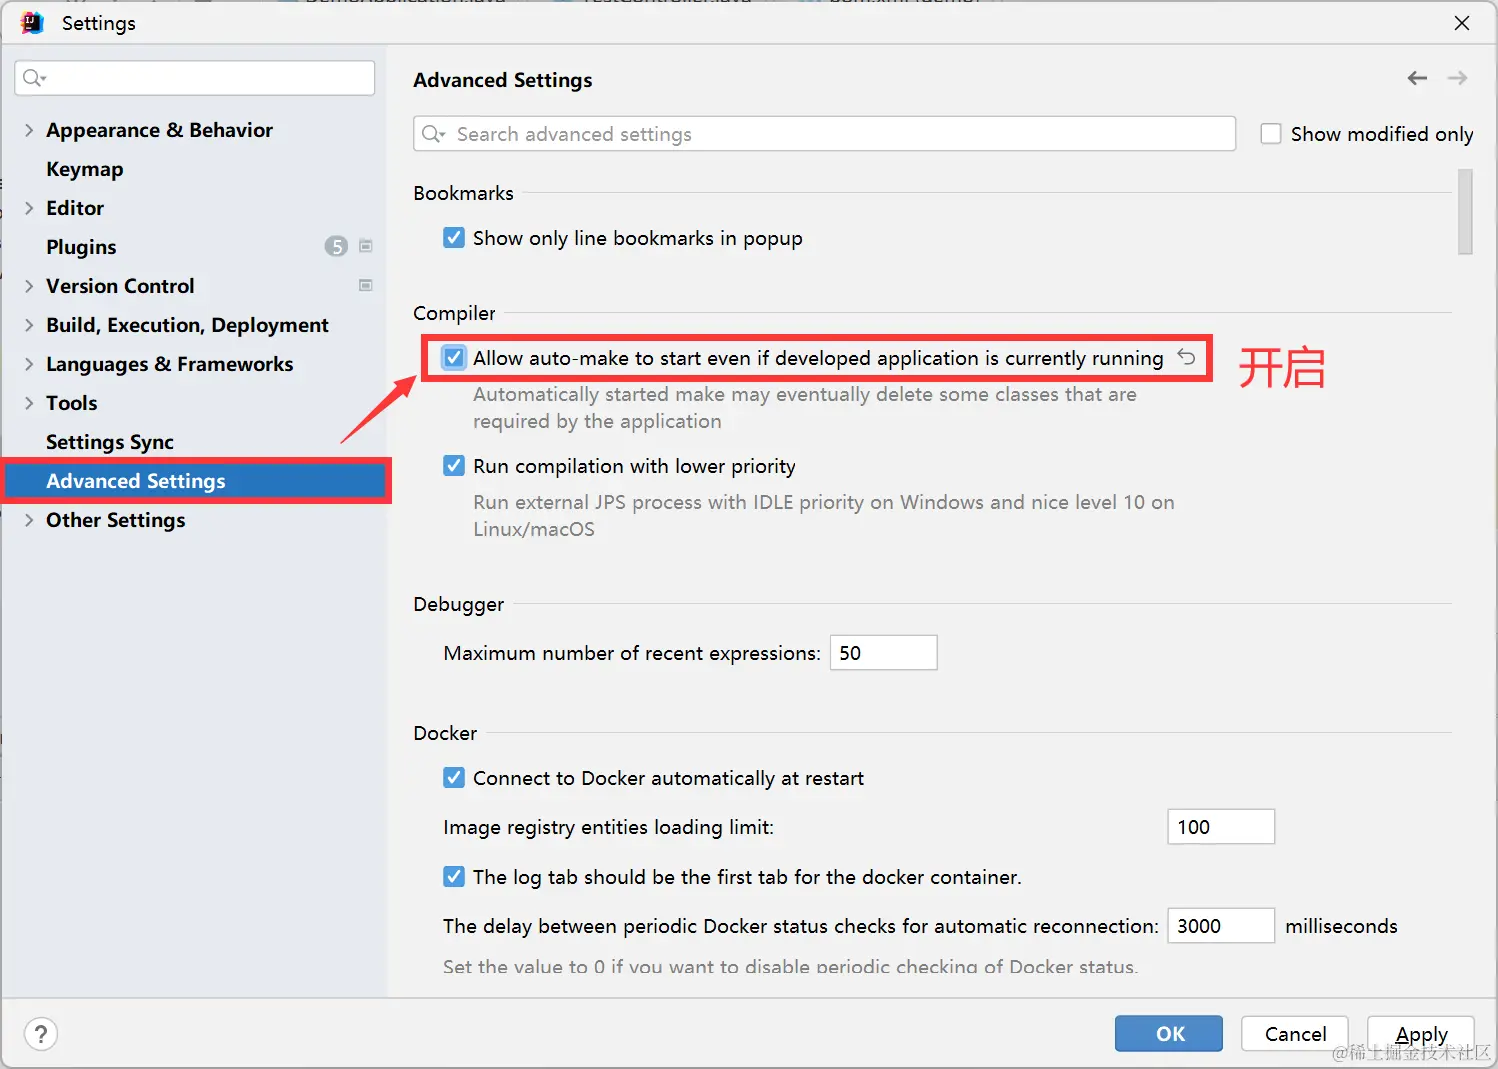1498x1069 pixels.
Task: Click the 'Set the value to 0' hint text
Action: [x=790, y=966]
